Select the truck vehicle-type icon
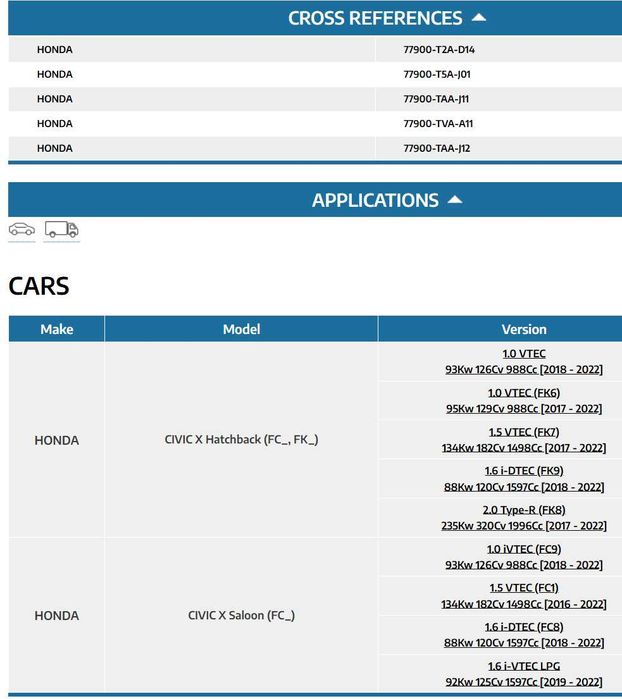 pos(62,229)
